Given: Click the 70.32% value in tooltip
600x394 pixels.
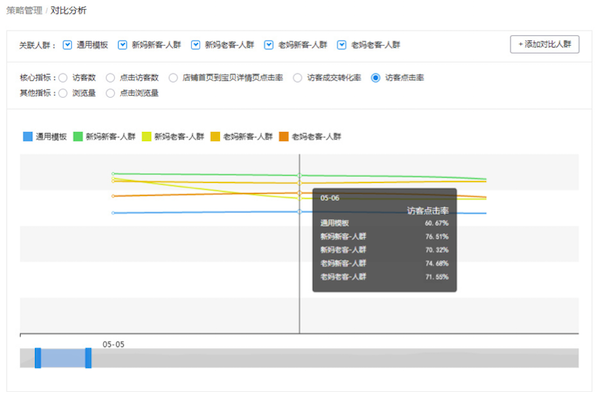Looking at the screenshot, I should point(437,250).
